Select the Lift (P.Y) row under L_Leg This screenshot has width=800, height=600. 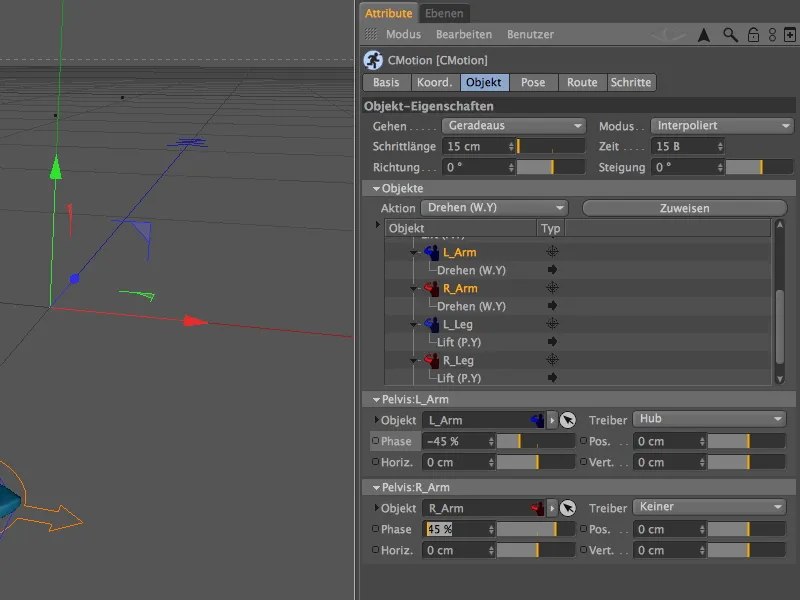tap(578, 342)
